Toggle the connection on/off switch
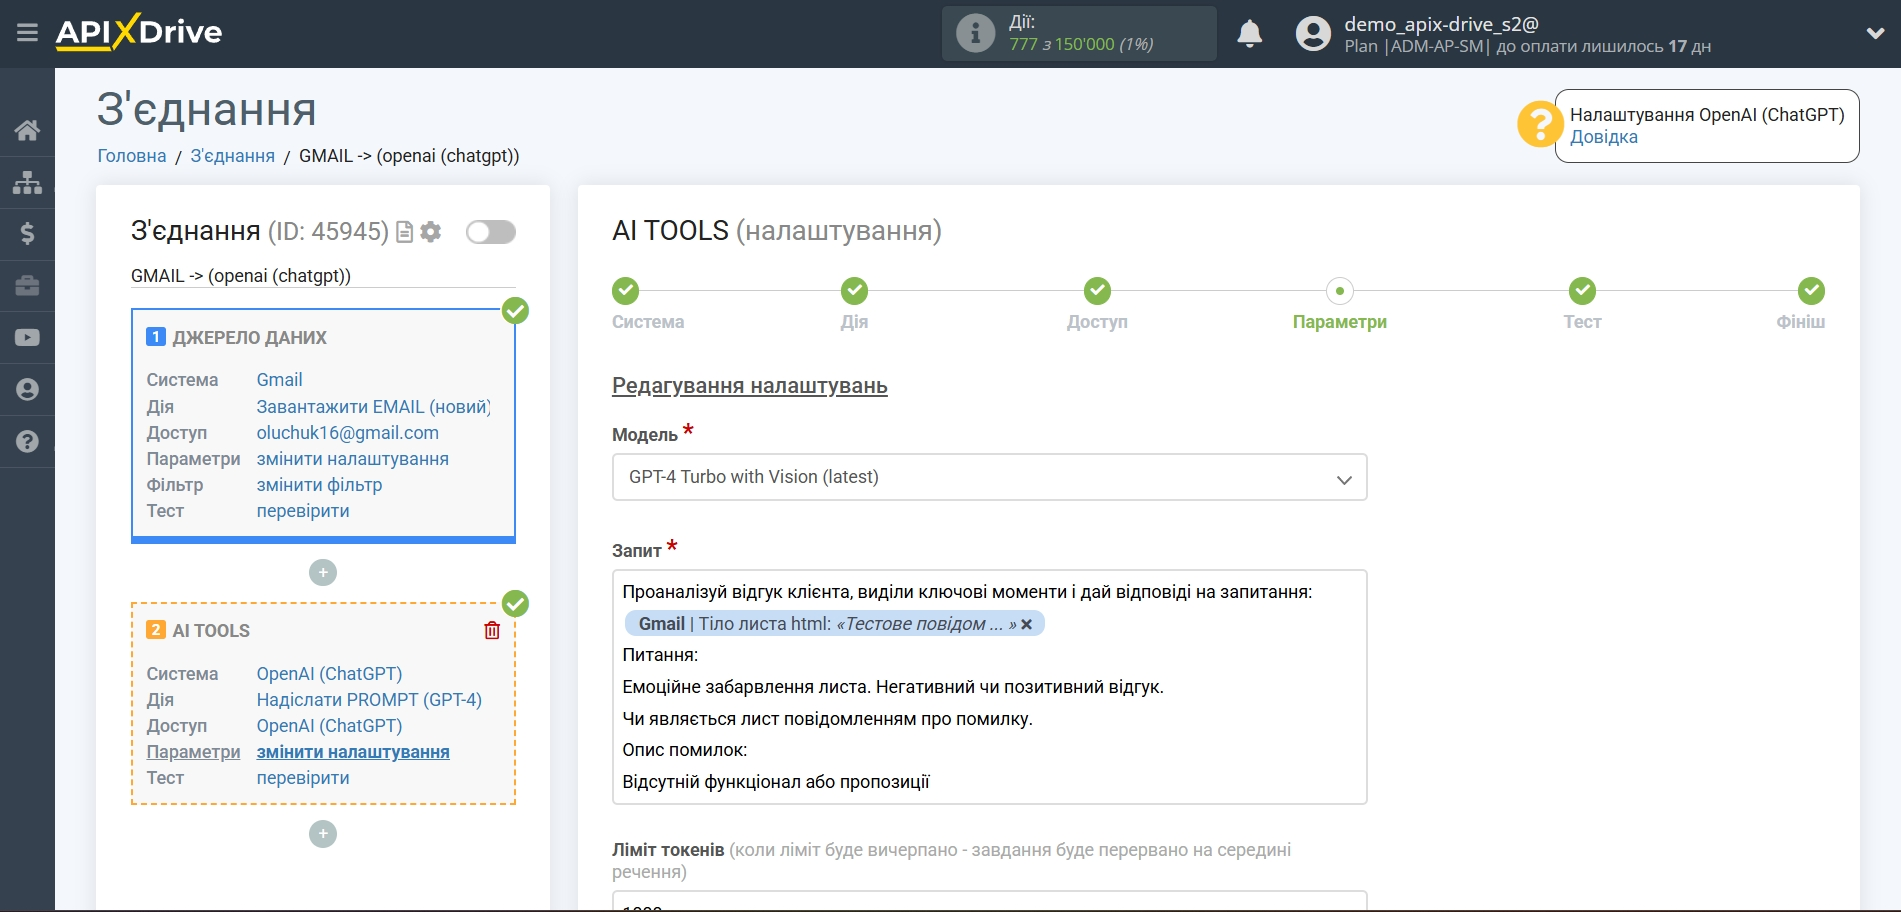The width and height of the screenshot is (1901, 912). [491, 232]
